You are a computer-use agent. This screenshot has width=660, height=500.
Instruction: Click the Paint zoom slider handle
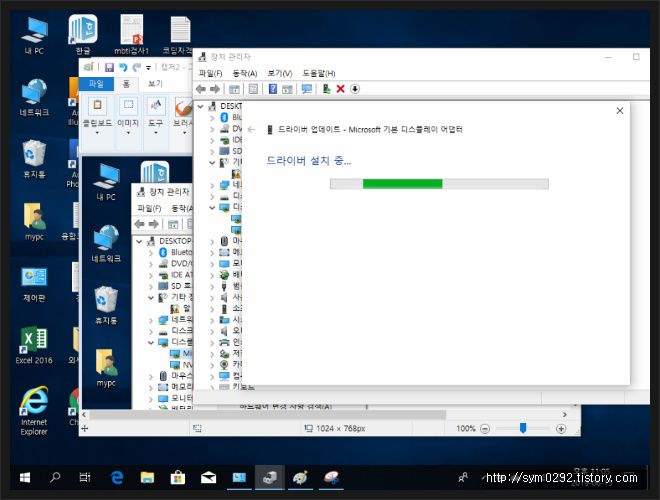pos(523,428)
